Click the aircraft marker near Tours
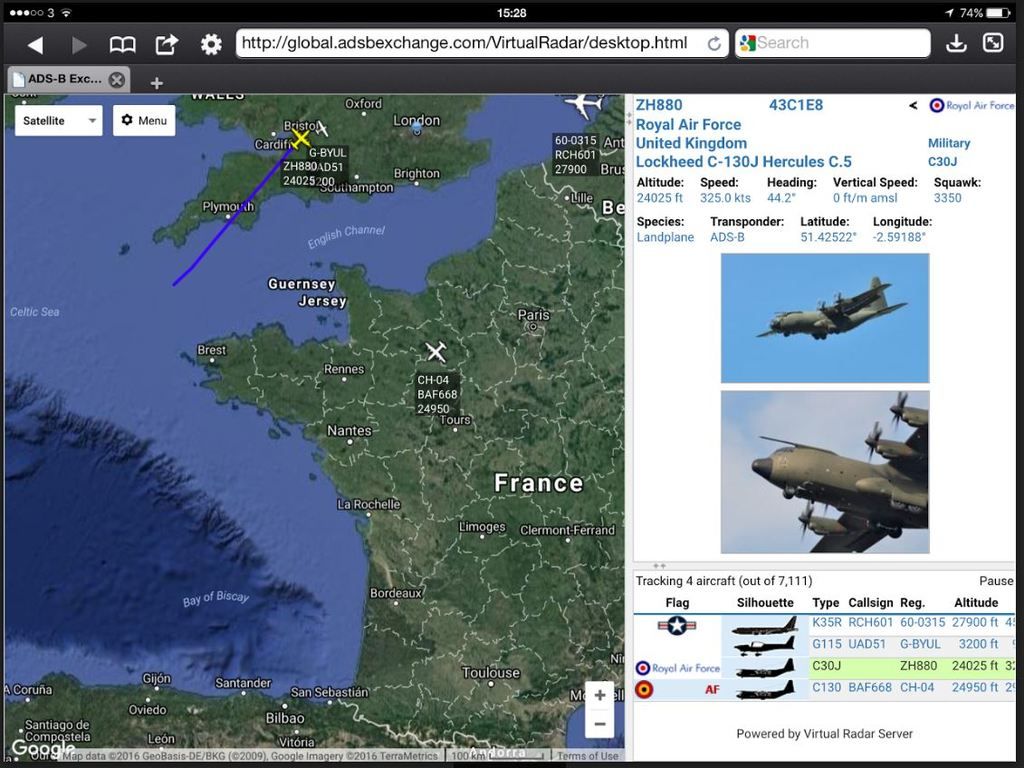Viewport: 1024px width, 768px height. click(x=435, y=351)
